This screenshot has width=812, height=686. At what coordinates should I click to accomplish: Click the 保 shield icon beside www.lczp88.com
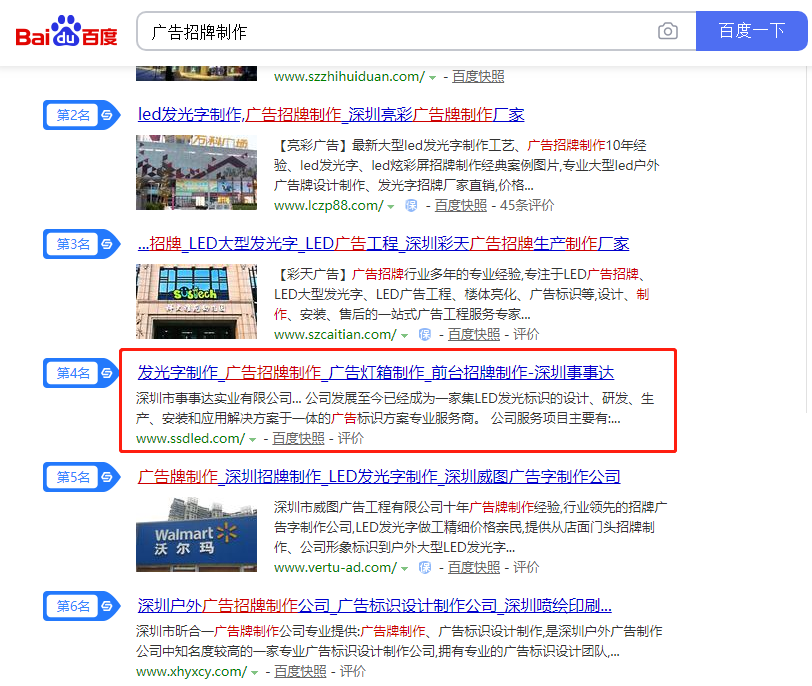coord(411,206)
